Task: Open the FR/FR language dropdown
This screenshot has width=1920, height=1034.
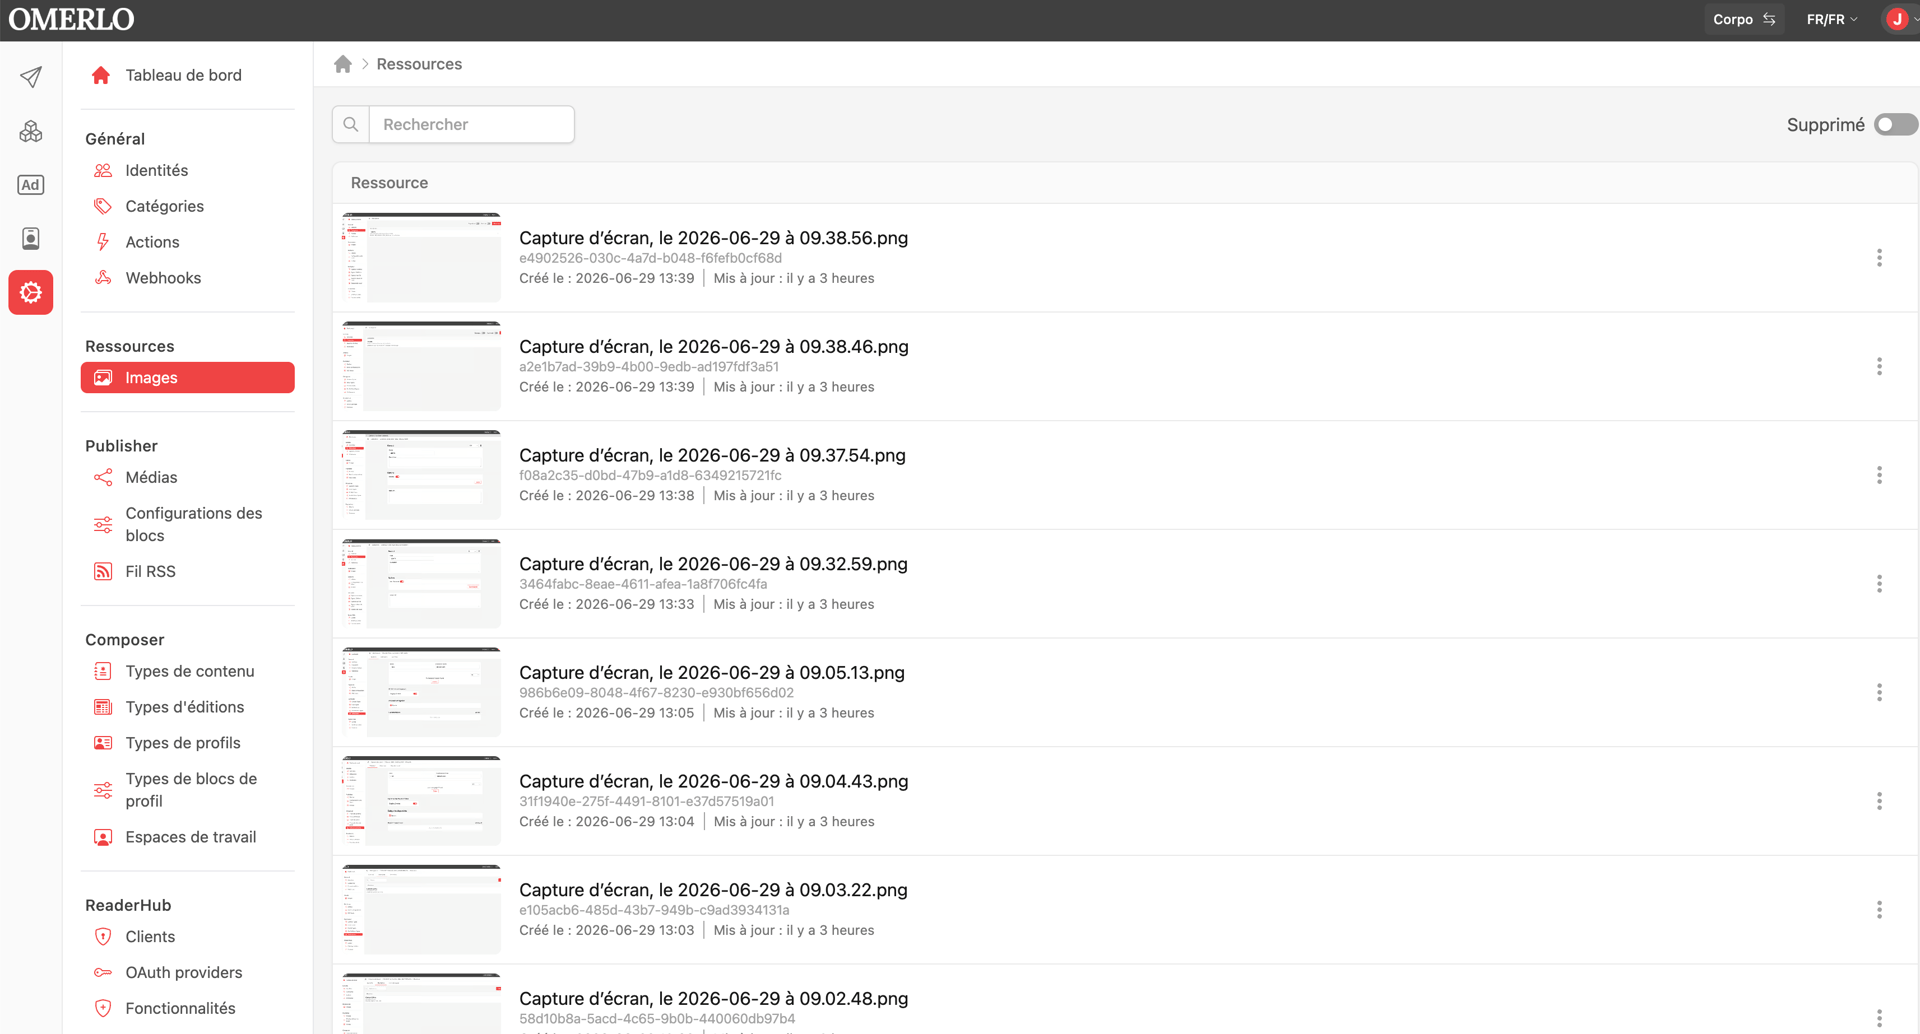Action: point(1832,19)
